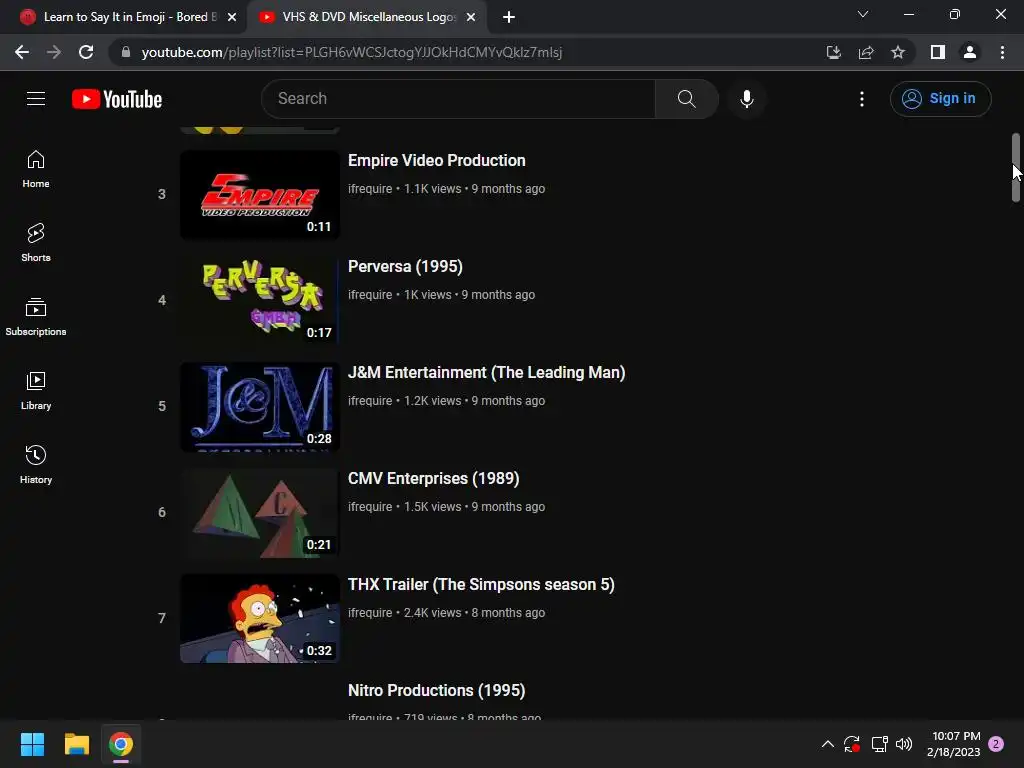
Task: Open the volume control in system tray
Action: point(904,744)
